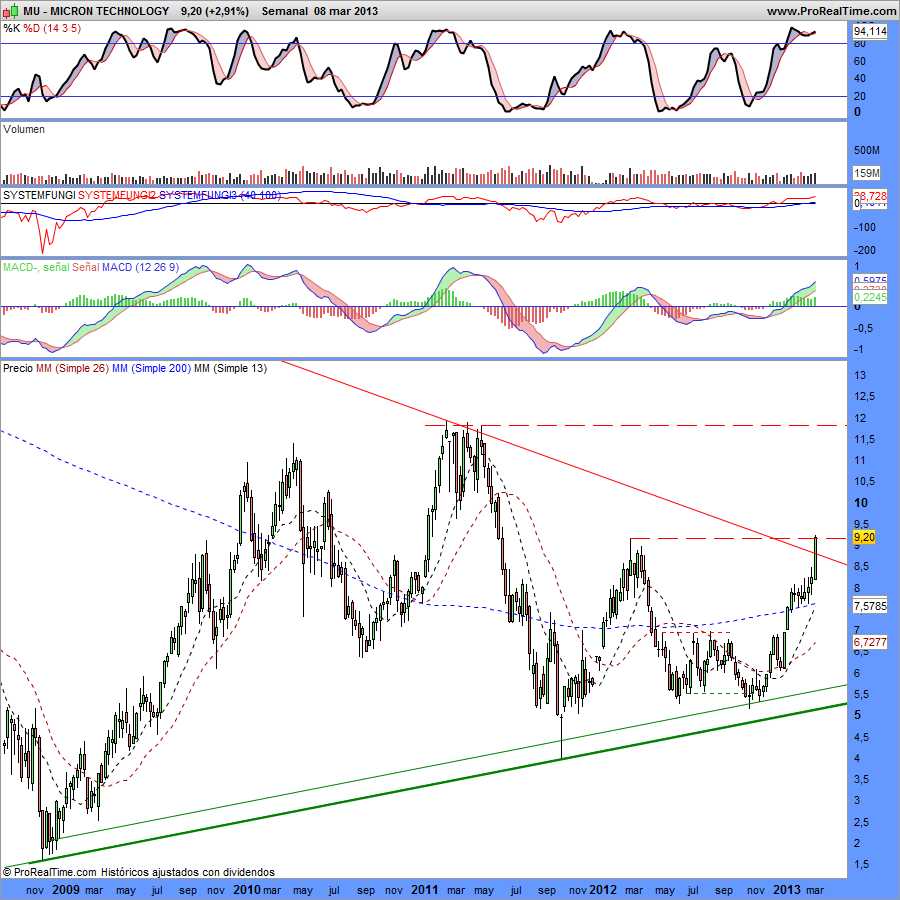Click the green MACD-, señal label
The height and width of the screenshot is (900, 900).
pos(36,267)
